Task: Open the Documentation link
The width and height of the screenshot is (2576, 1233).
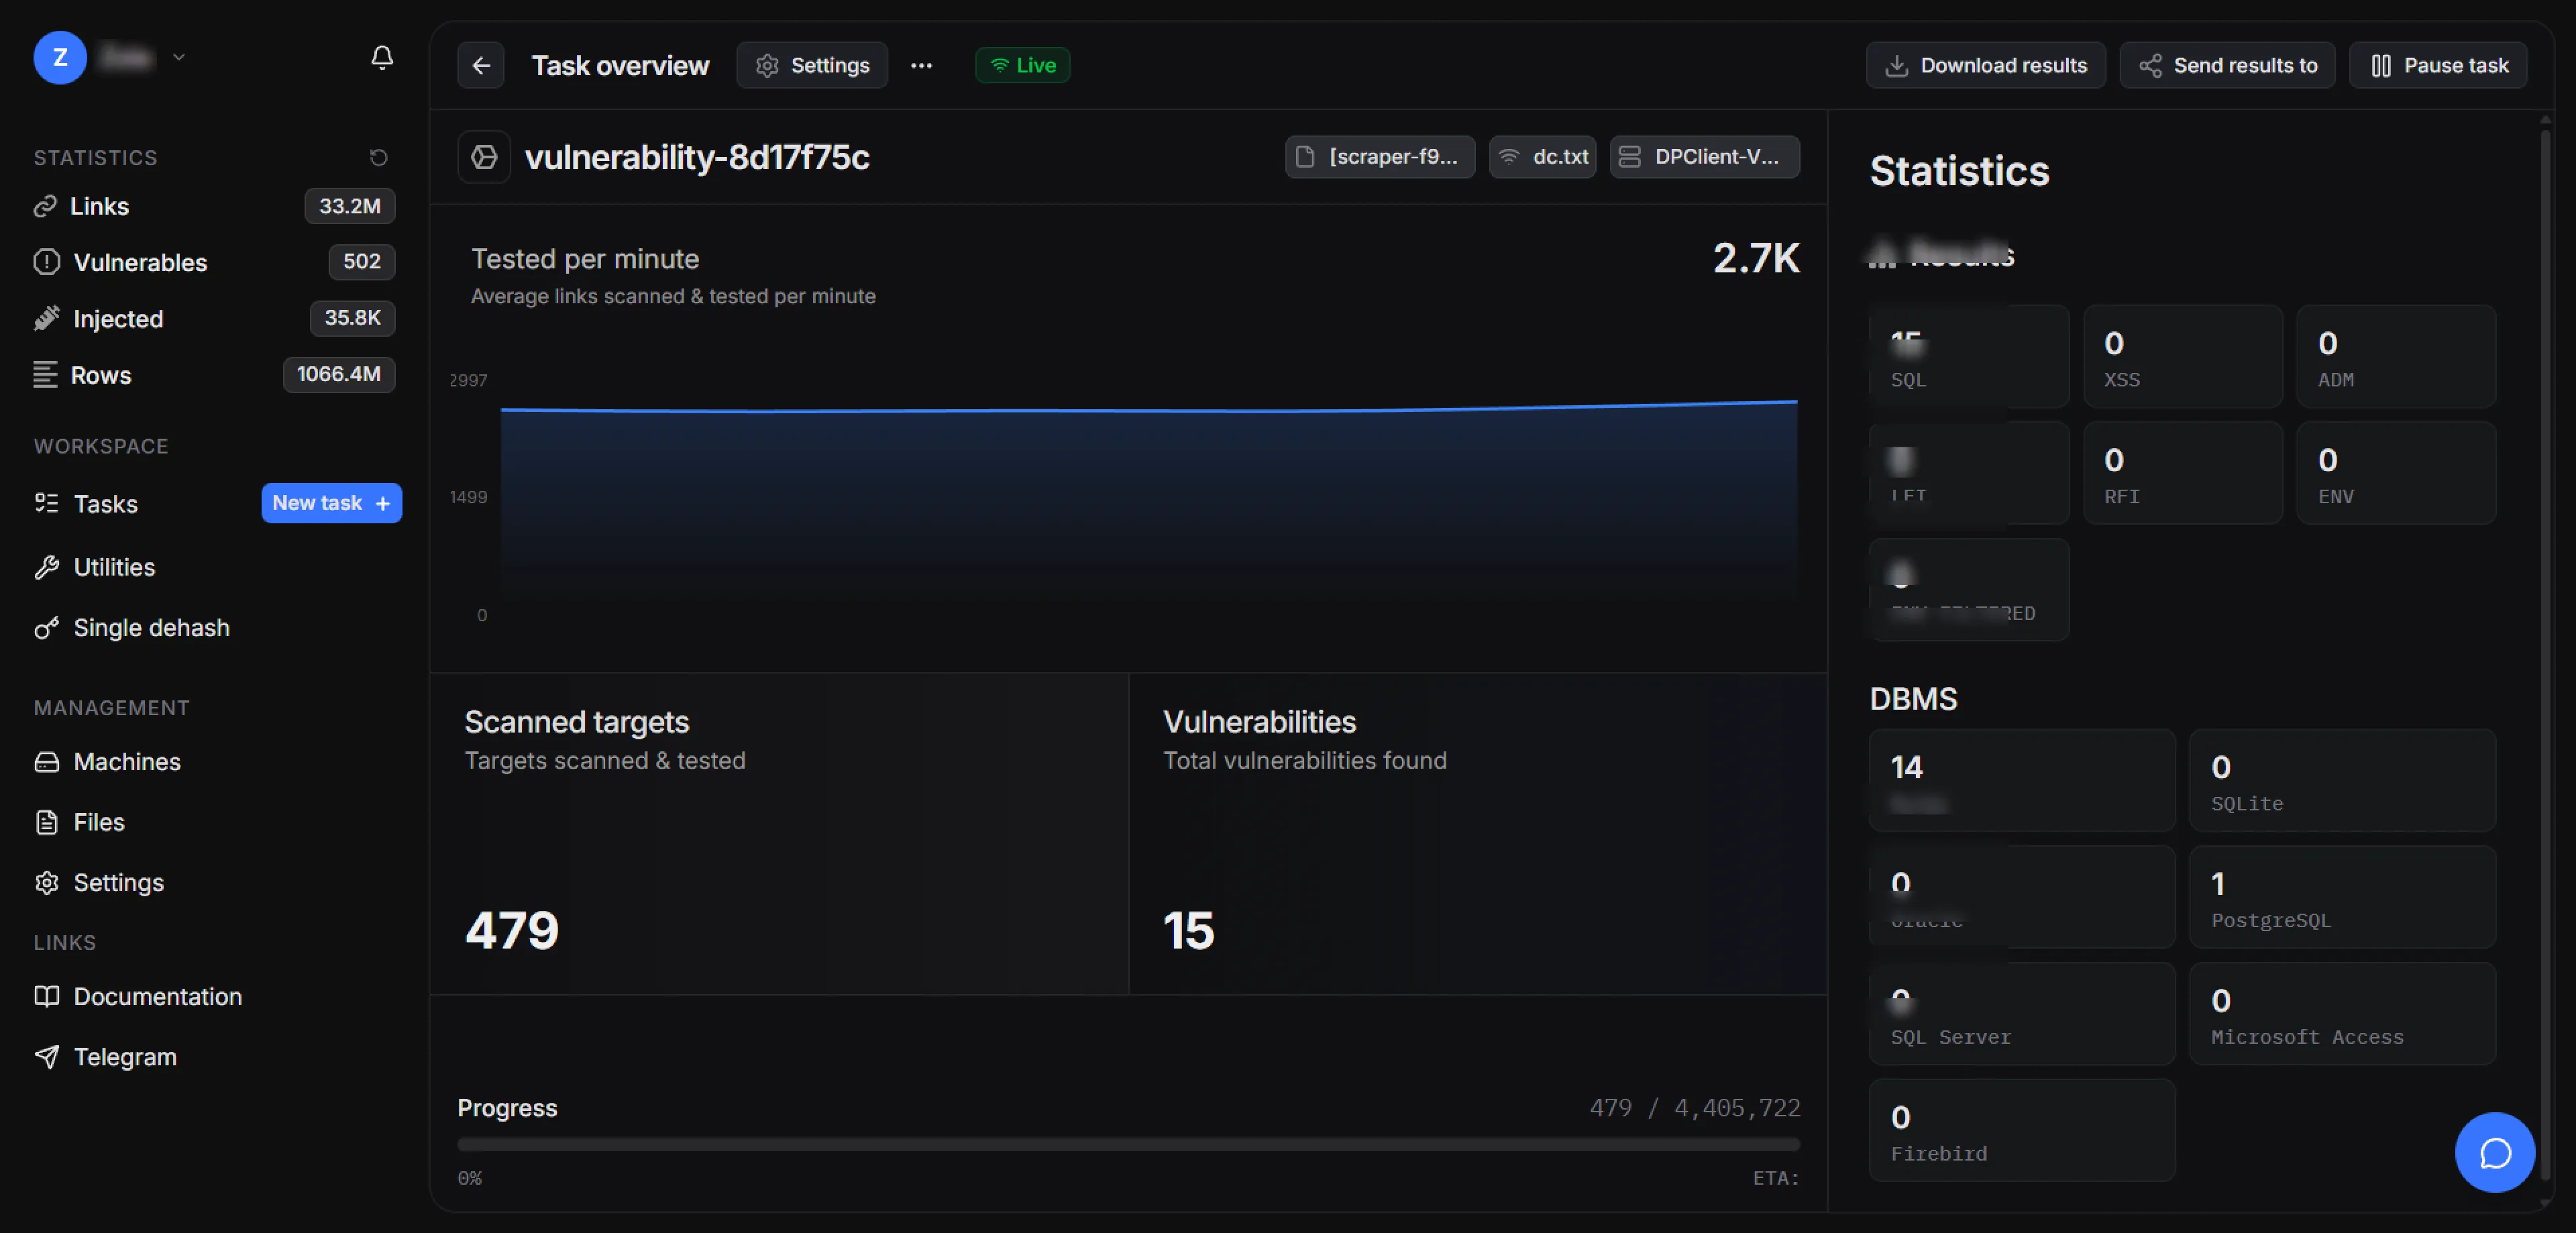Action: click(157, 996)
